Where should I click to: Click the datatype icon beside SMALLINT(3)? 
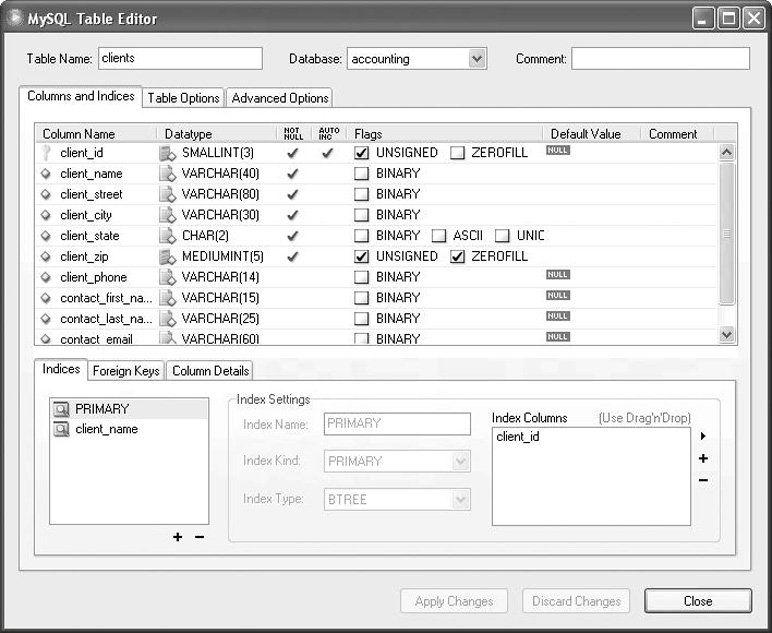[167, 153]
